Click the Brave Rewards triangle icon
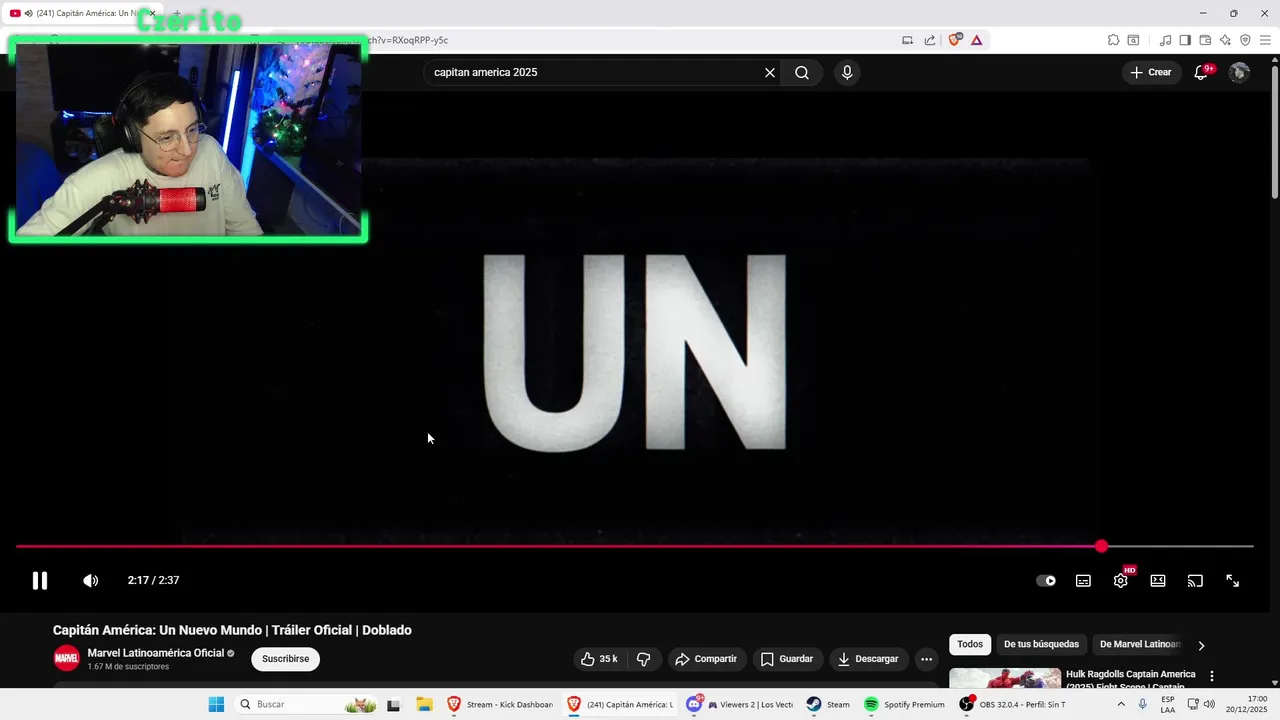 click(977, 40)
